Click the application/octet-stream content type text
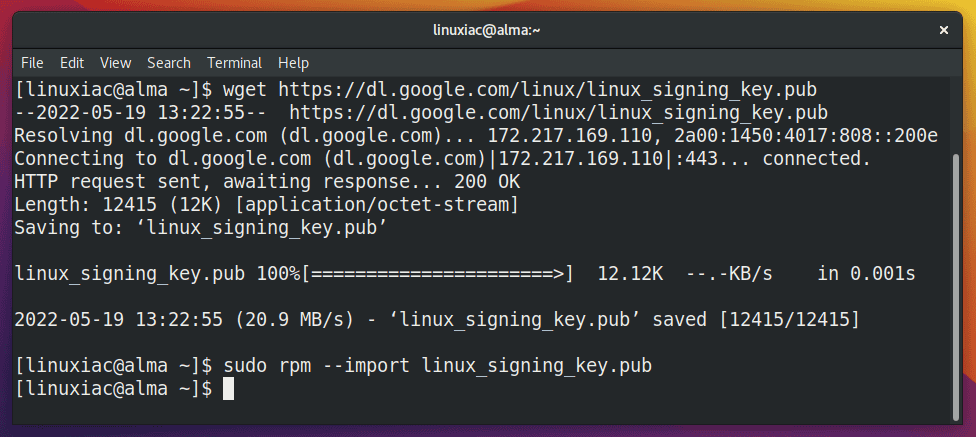This screenshot has height=437, width=976. coord(377,205)
